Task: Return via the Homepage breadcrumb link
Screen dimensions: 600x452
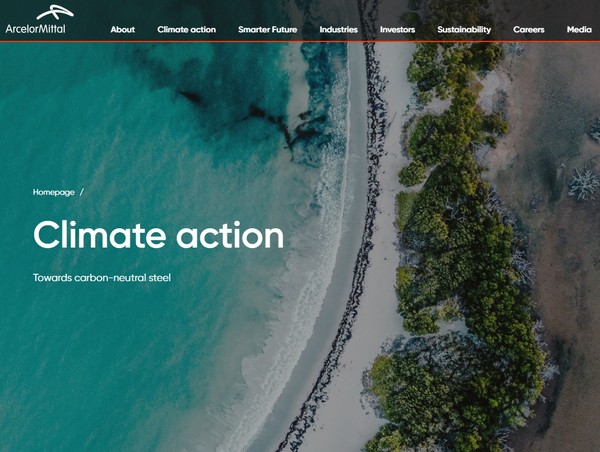Action: click(x=54, y=192)
